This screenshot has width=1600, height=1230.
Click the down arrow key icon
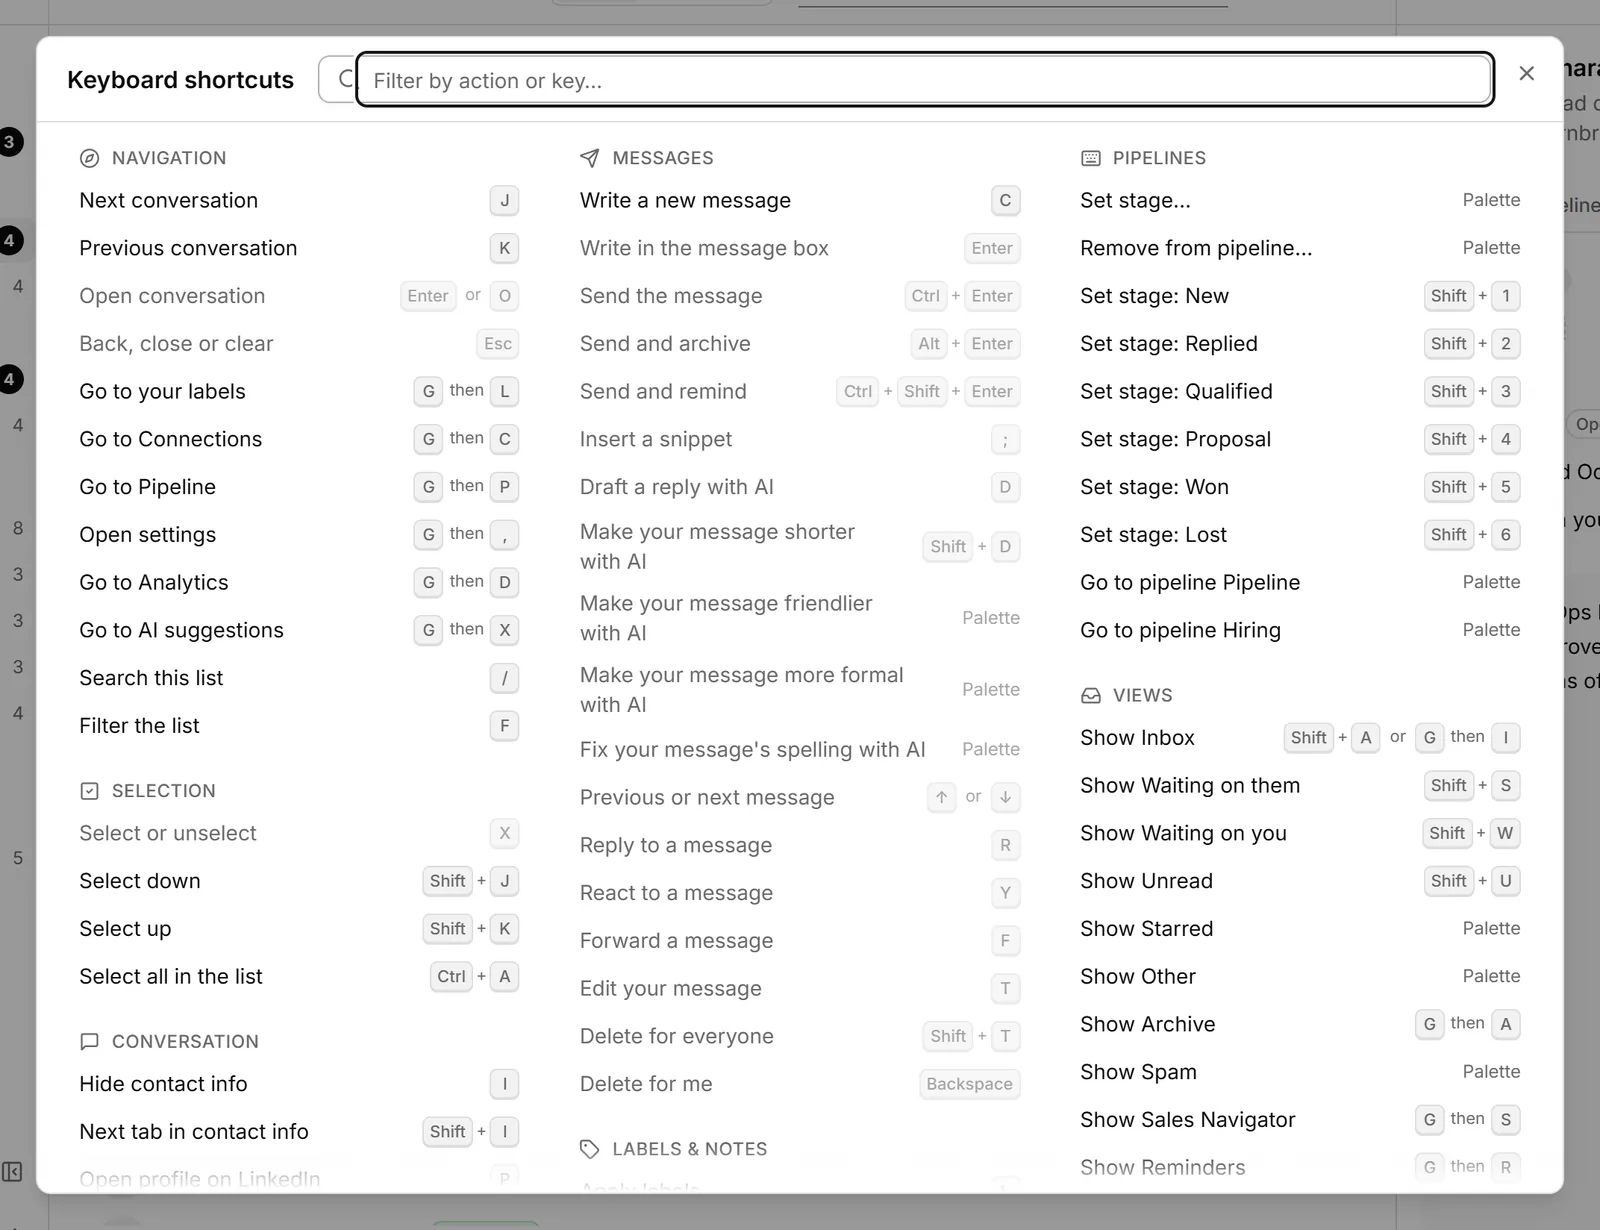(1005, 797)
